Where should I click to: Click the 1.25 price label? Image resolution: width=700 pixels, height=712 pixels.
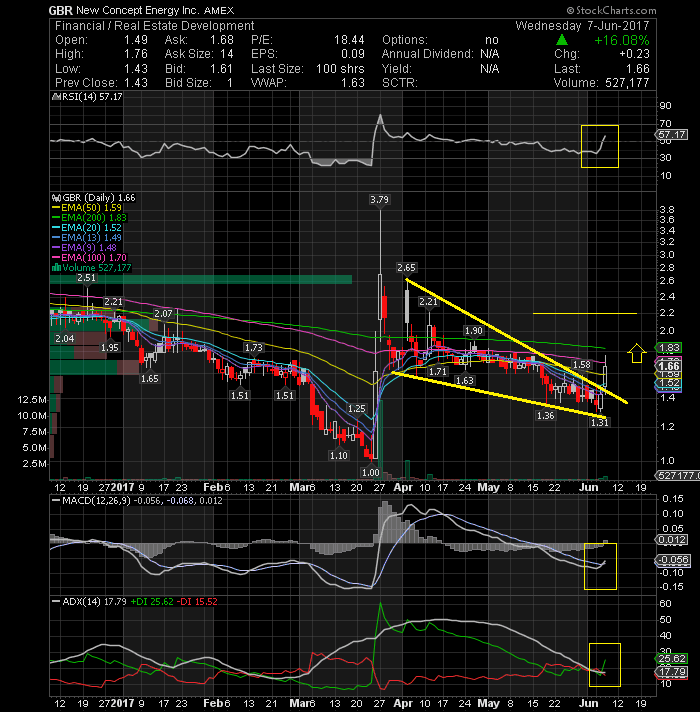point(356,408)
